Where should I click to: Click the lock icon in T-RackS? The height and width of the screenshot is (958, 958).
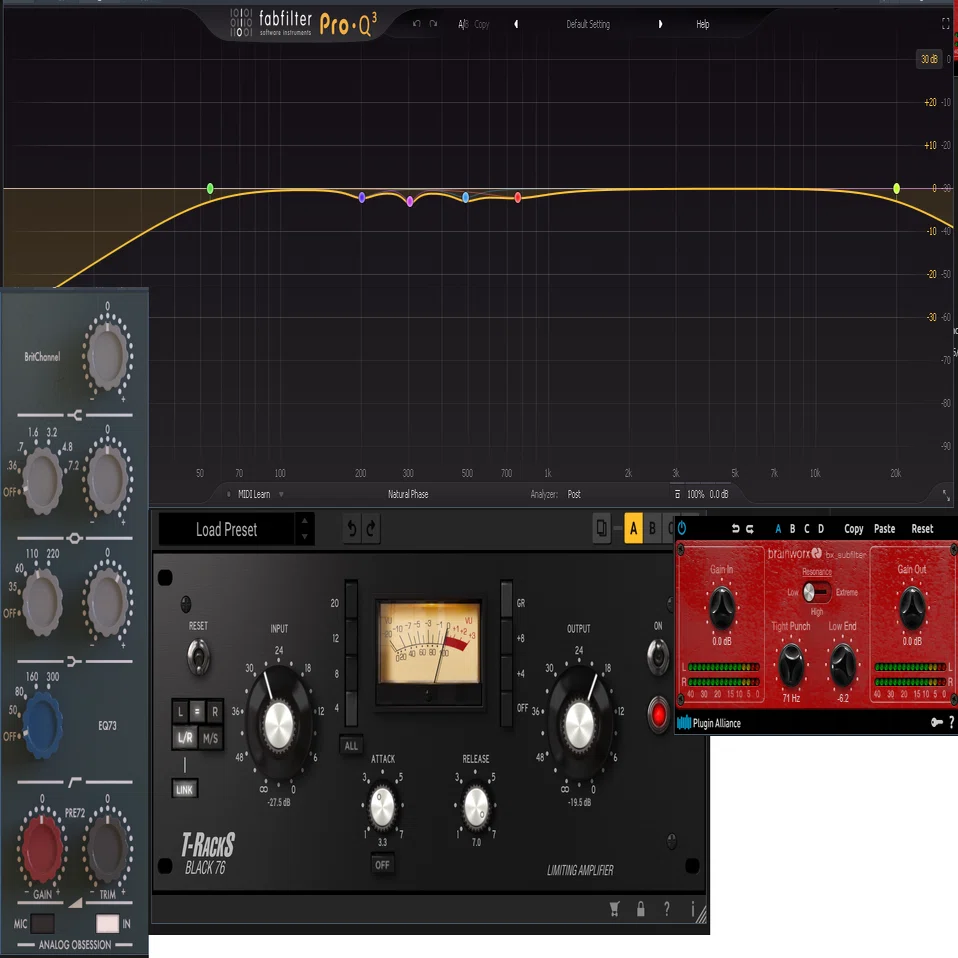pyautogui.click(x=640, y=909)
